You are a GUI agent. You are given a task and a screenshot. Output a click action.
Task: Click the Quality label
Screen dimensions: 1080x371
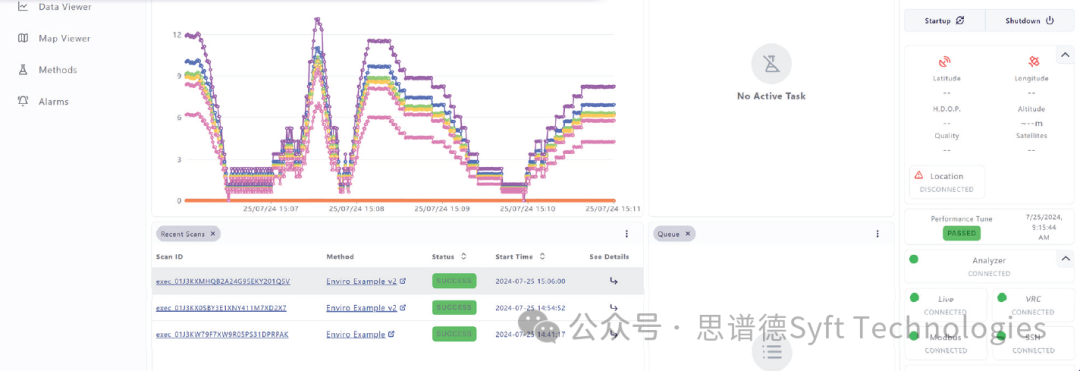coord(946,136)
